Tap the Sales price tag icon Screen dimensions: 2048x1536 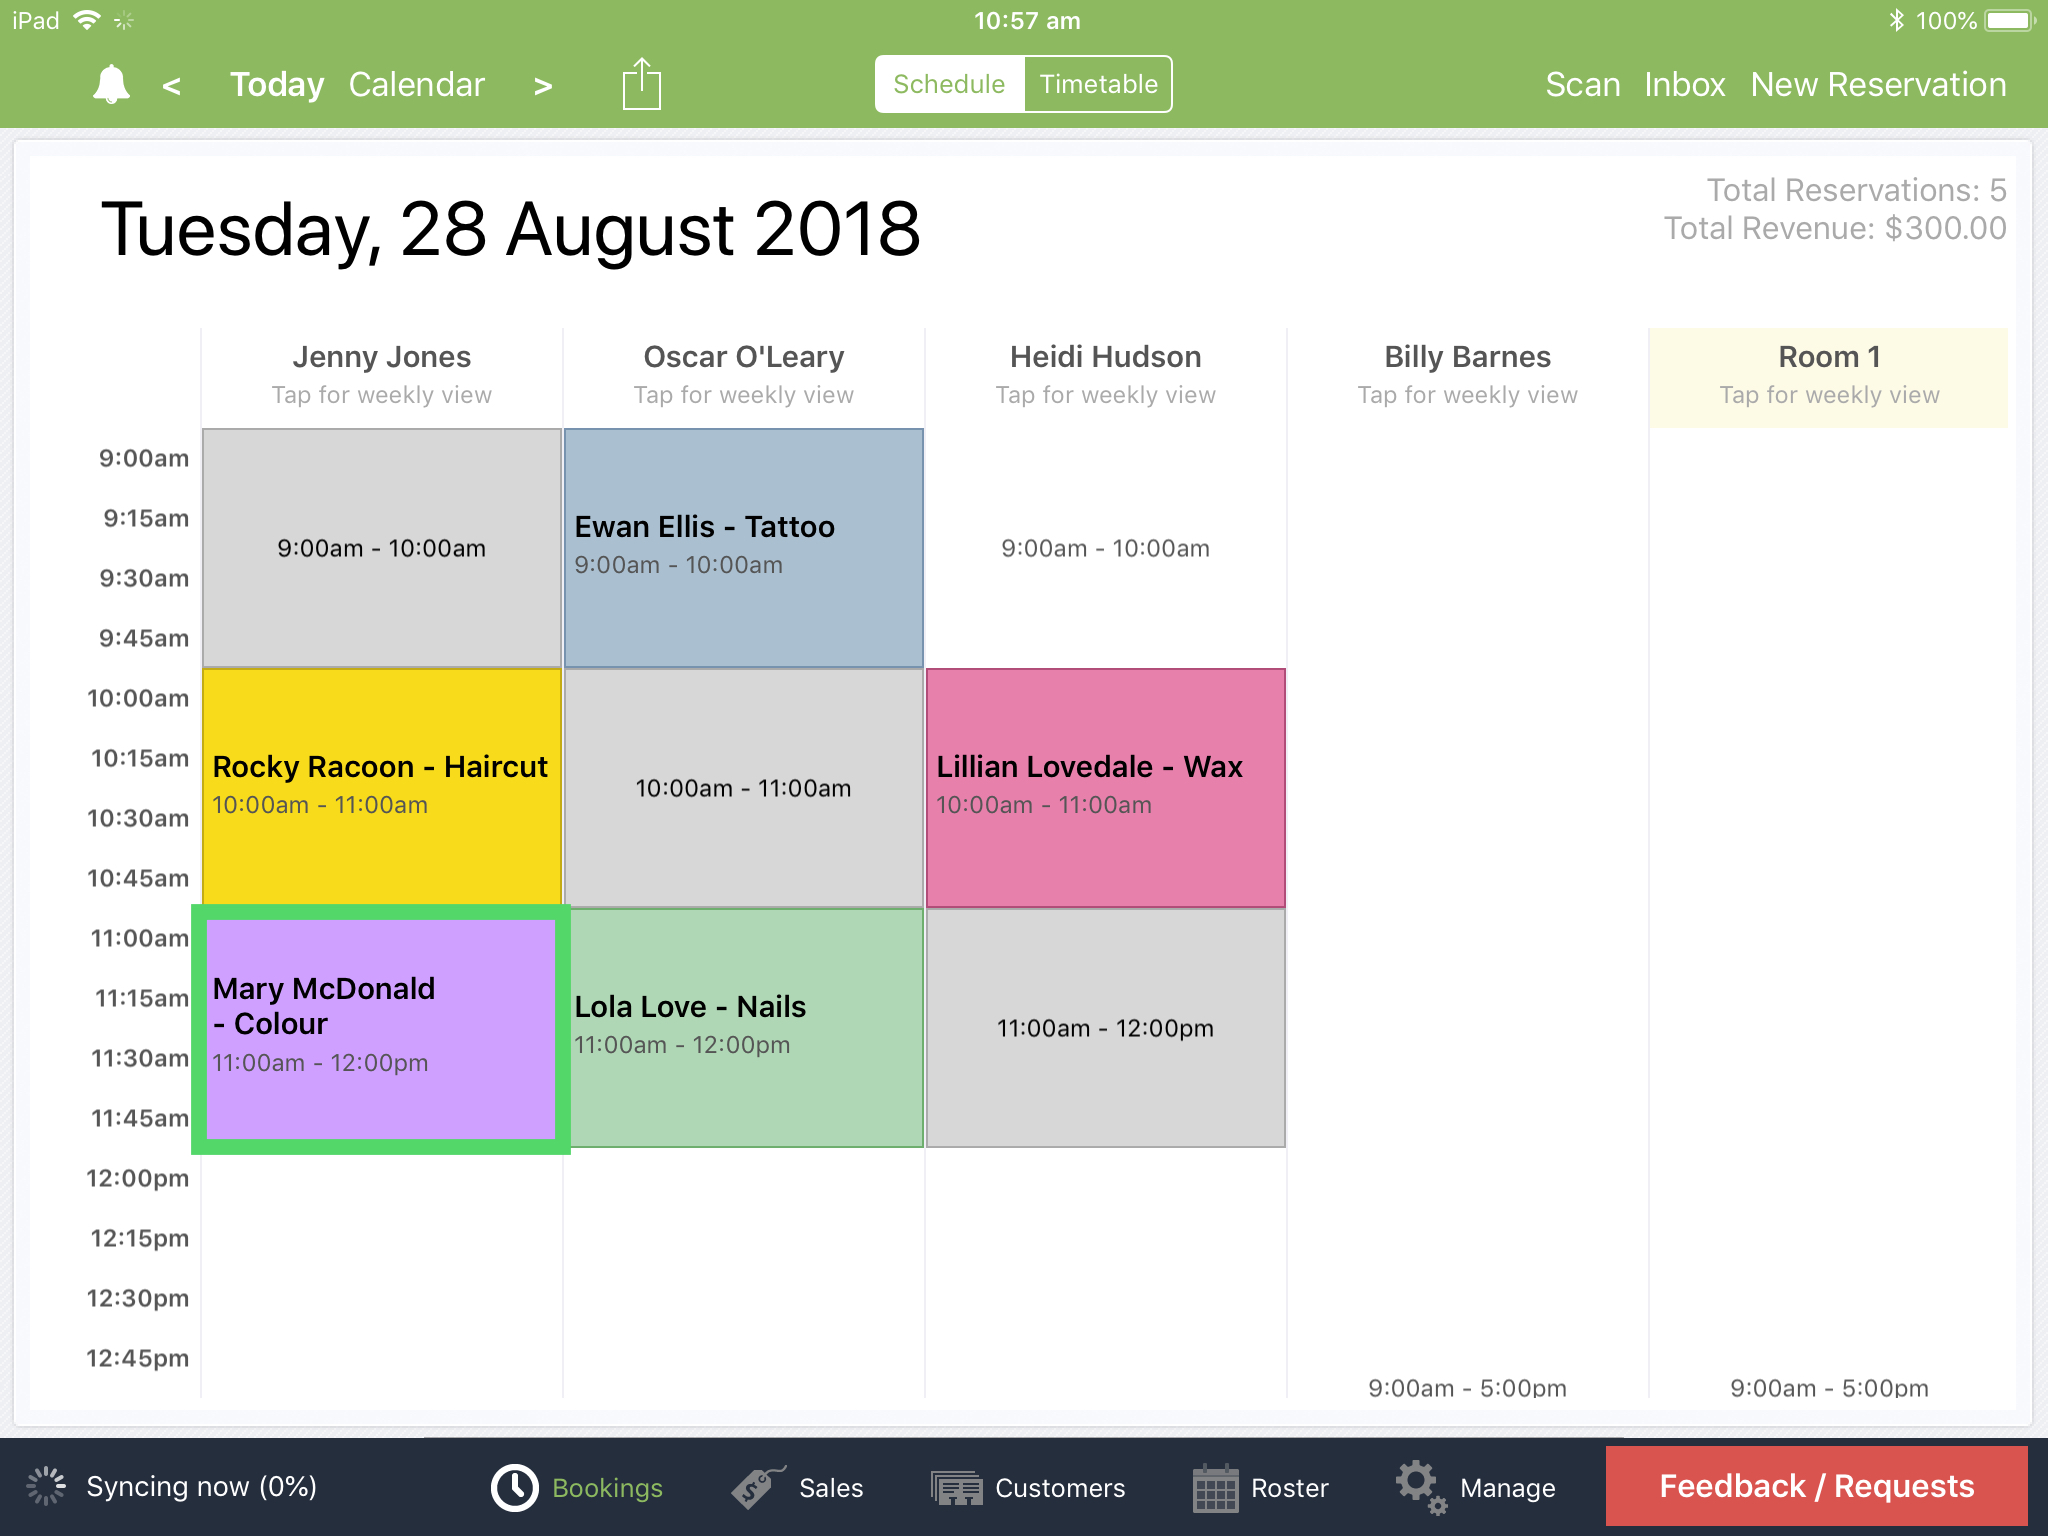[x=757, y=1487]
